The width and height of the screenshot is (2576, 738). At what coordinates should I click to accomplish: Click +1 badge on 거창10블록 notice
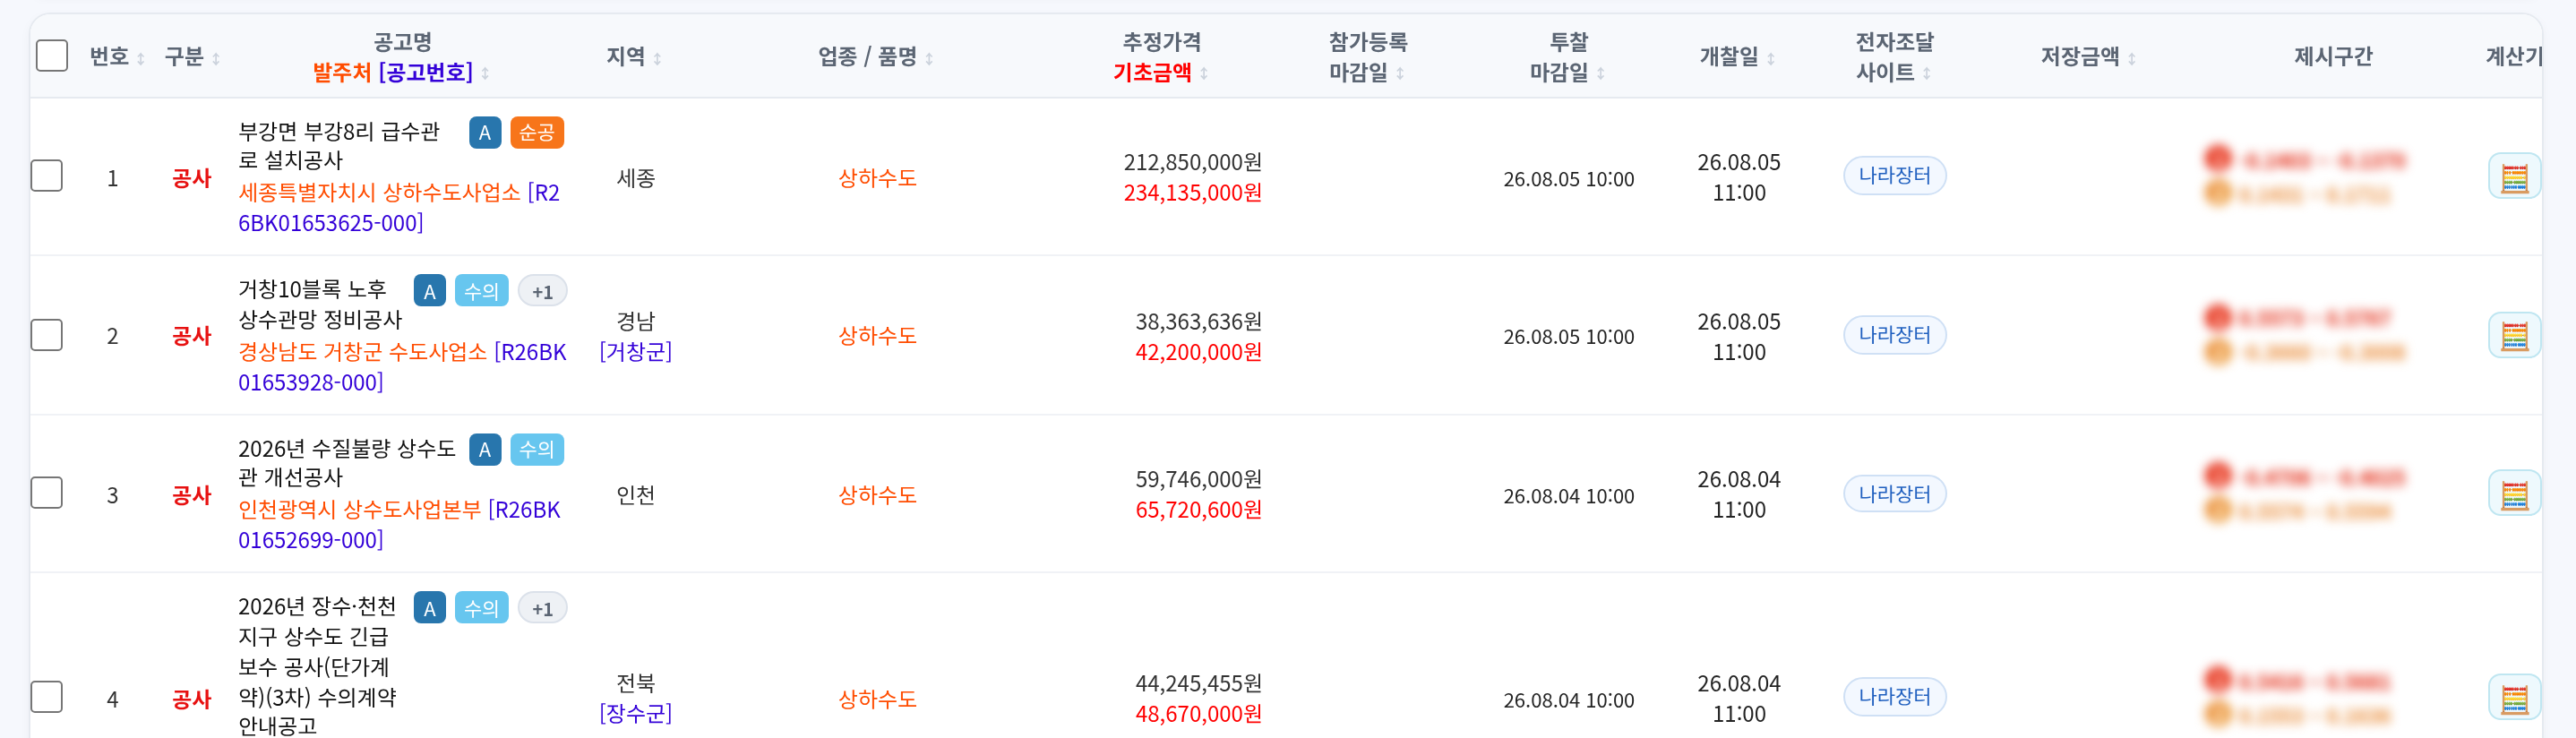click(542, 291)
